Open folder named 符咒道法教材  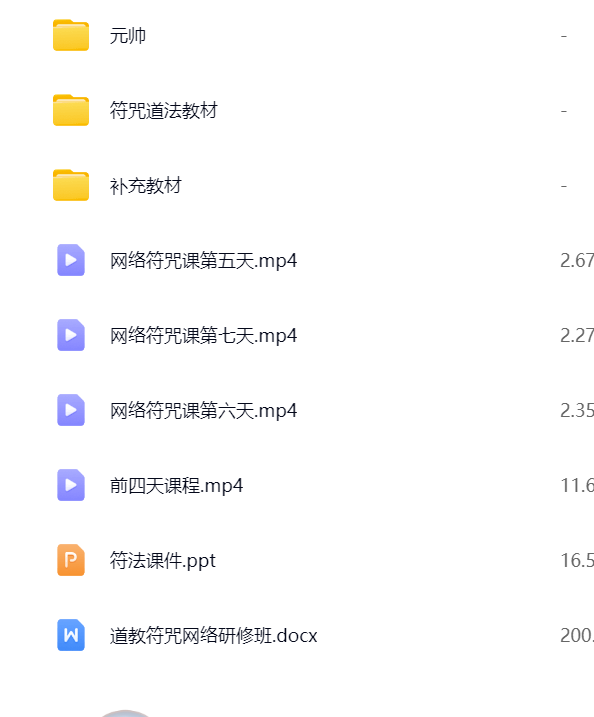pos(164,111)
